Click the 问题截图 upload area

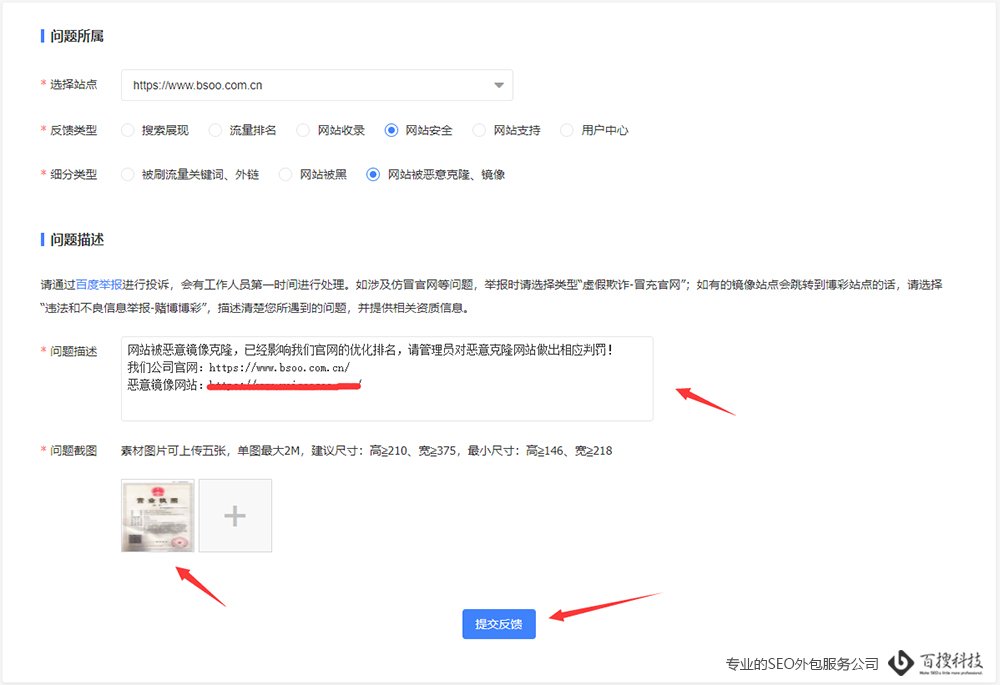[195, 515]
